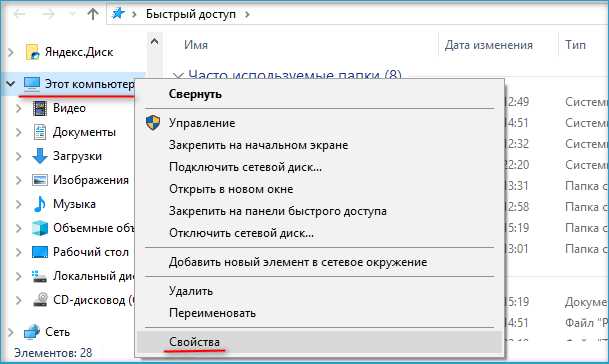The image size is (609, 364).
Task: Expand the Загрузки folder
Action: pyautogui.click(x=19, y=156)
